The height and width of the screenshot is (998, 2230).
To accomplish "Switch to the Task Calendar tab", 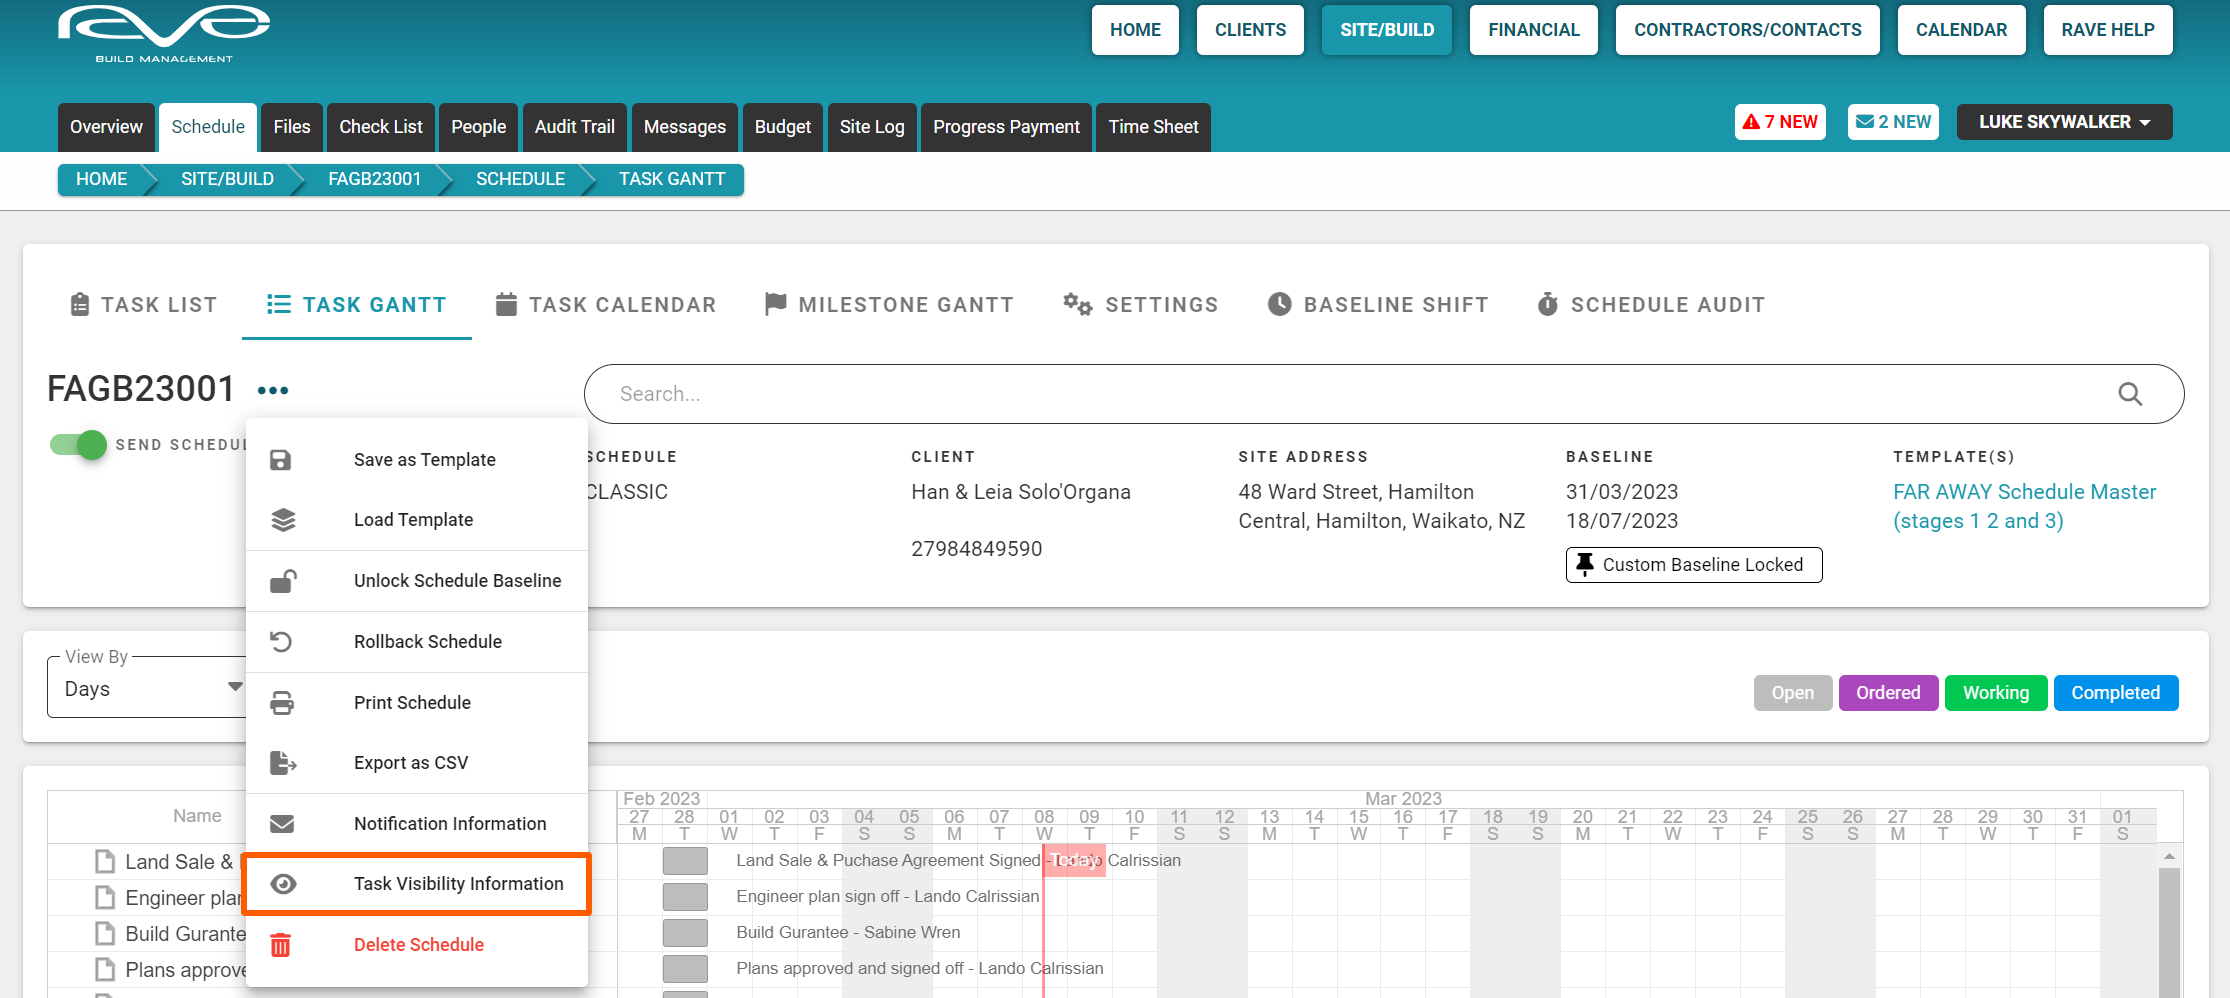I will click(x=606, y=305).
